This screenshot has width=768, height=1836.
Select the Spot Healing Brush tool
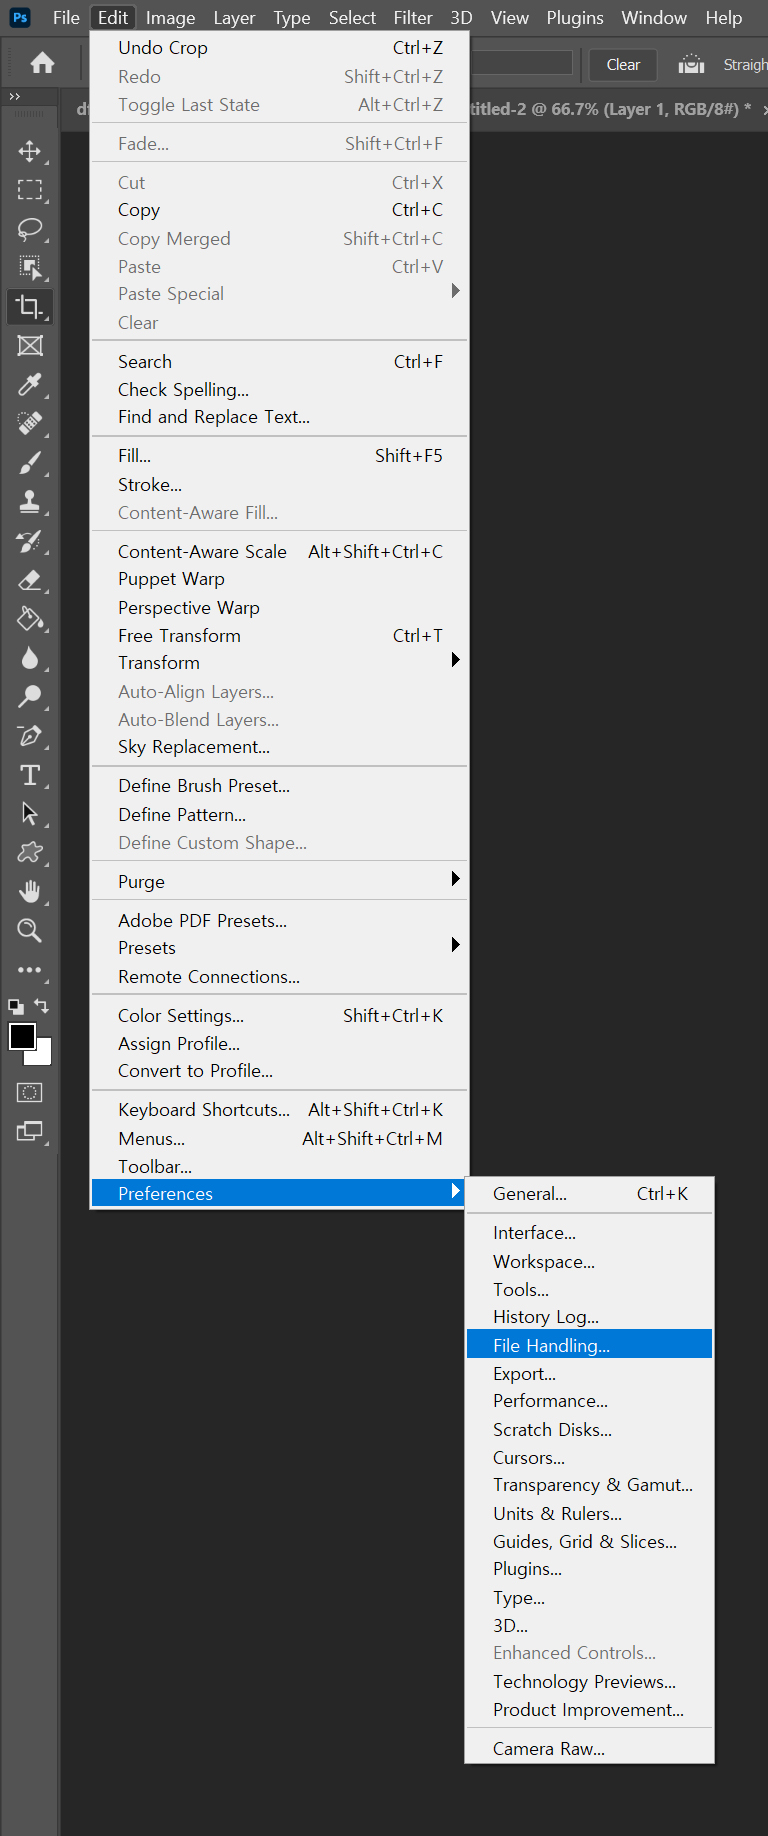[30, 424]
